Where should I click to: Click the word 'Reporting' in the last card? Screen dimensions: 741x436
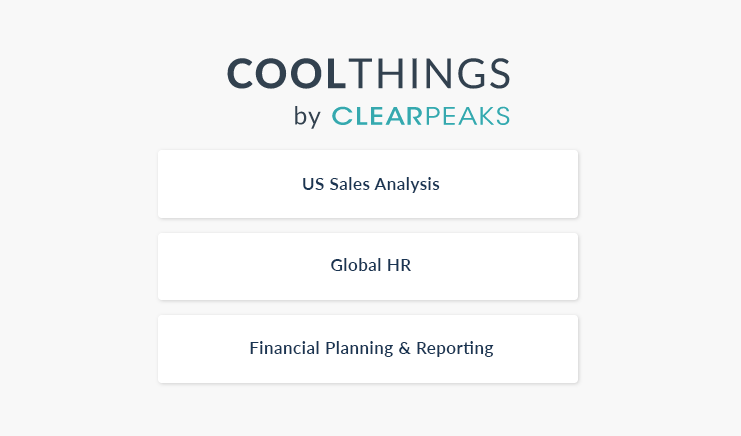coord(455,348)
